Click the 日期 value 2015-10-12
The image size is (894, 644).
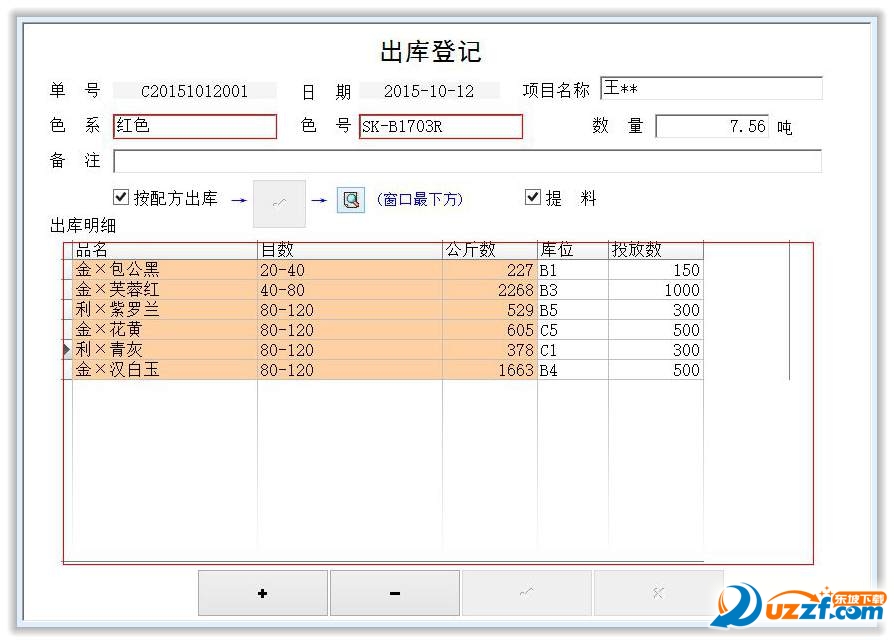(x=429, y=91)
